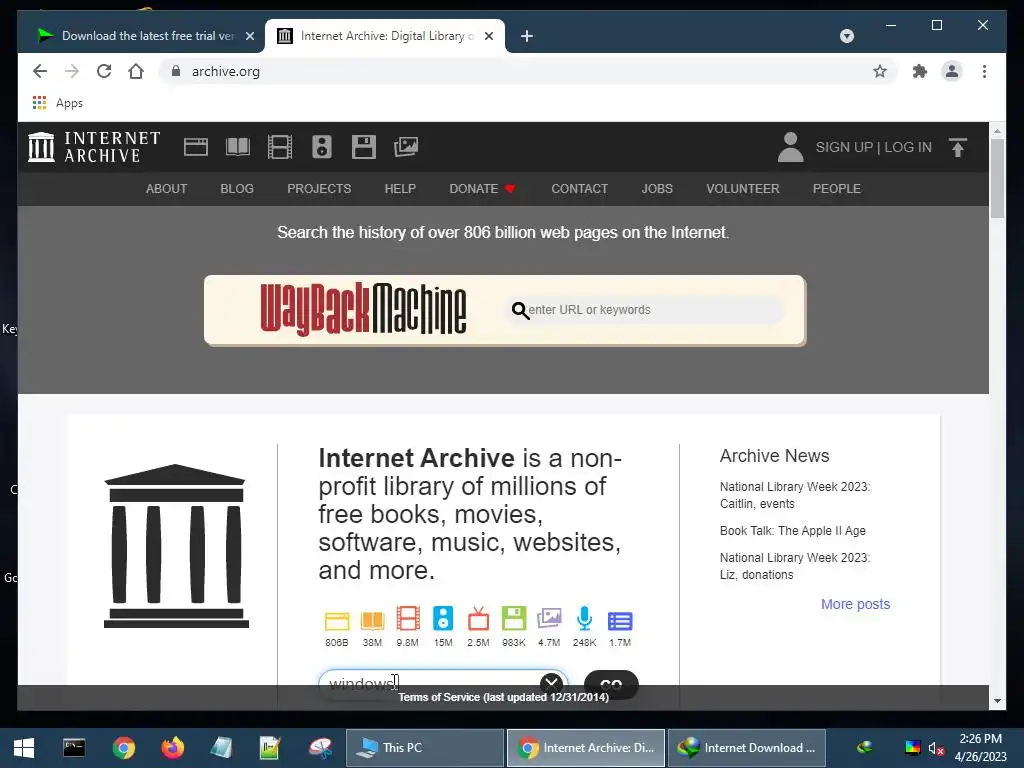The width and height of the screenshot is (1024, 768).
Task: Clear the windows search box with X
Action: 551,683
